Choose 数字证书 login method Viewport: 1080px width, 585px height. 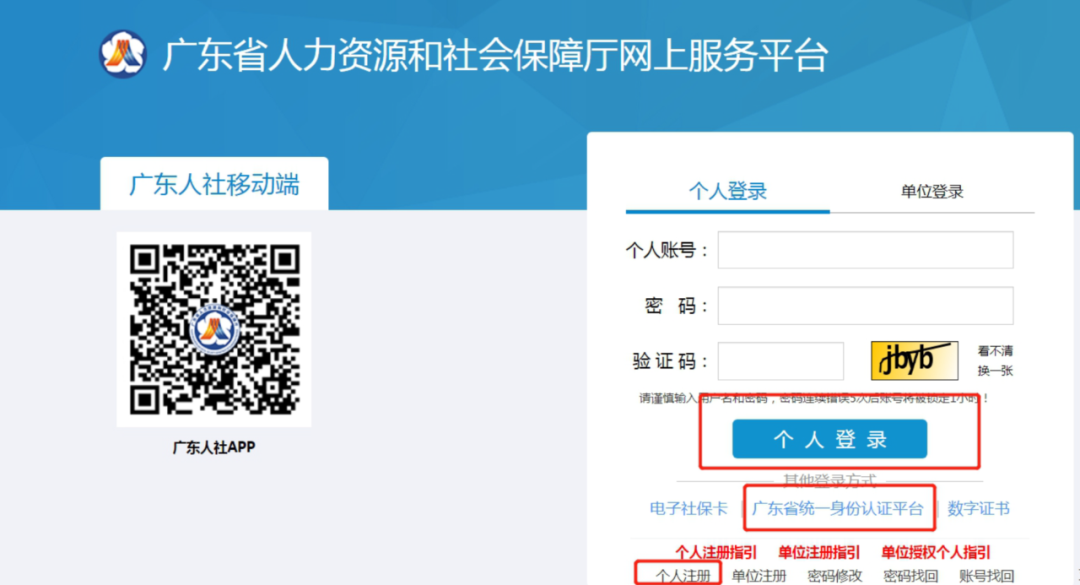click(x=978, y=508)
